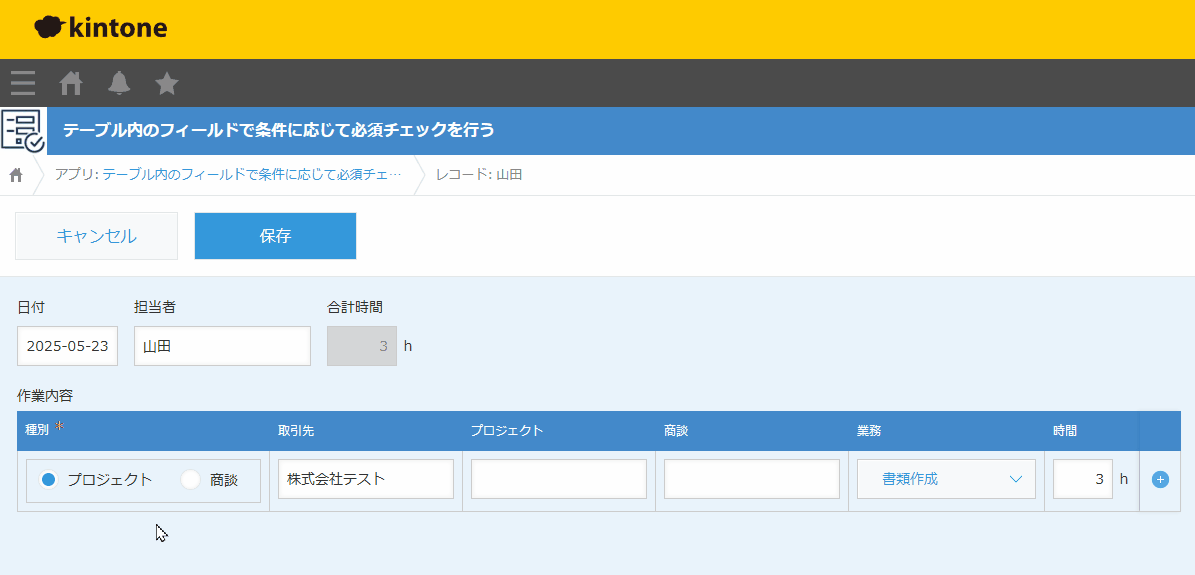Click the kintone logo
Viewport: 1195px width, 575px height.
101,28
